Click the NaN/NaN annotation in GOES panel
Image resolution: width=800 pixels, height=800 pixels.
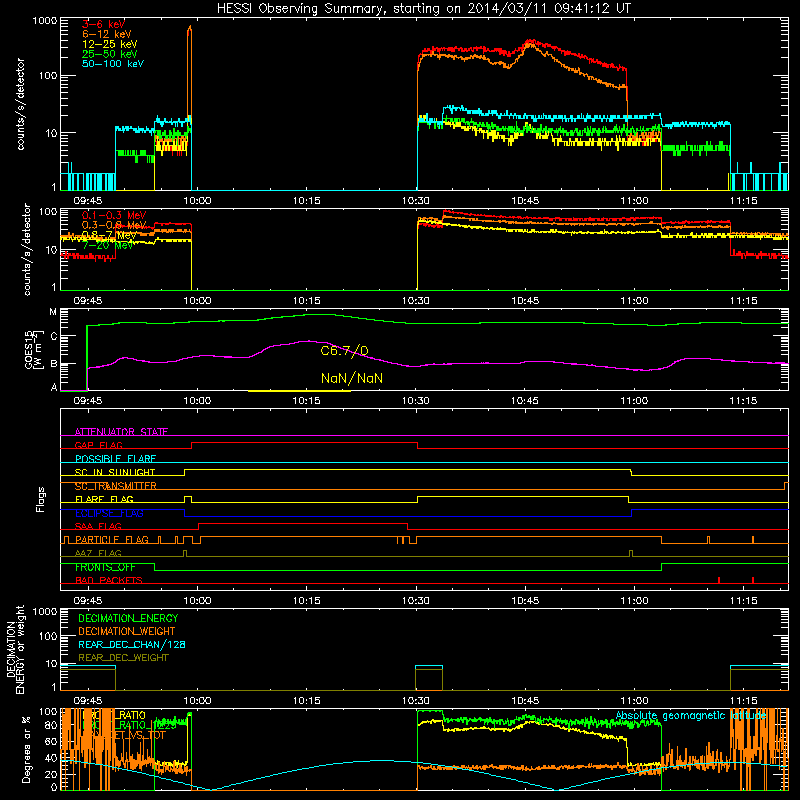(352, 378)
